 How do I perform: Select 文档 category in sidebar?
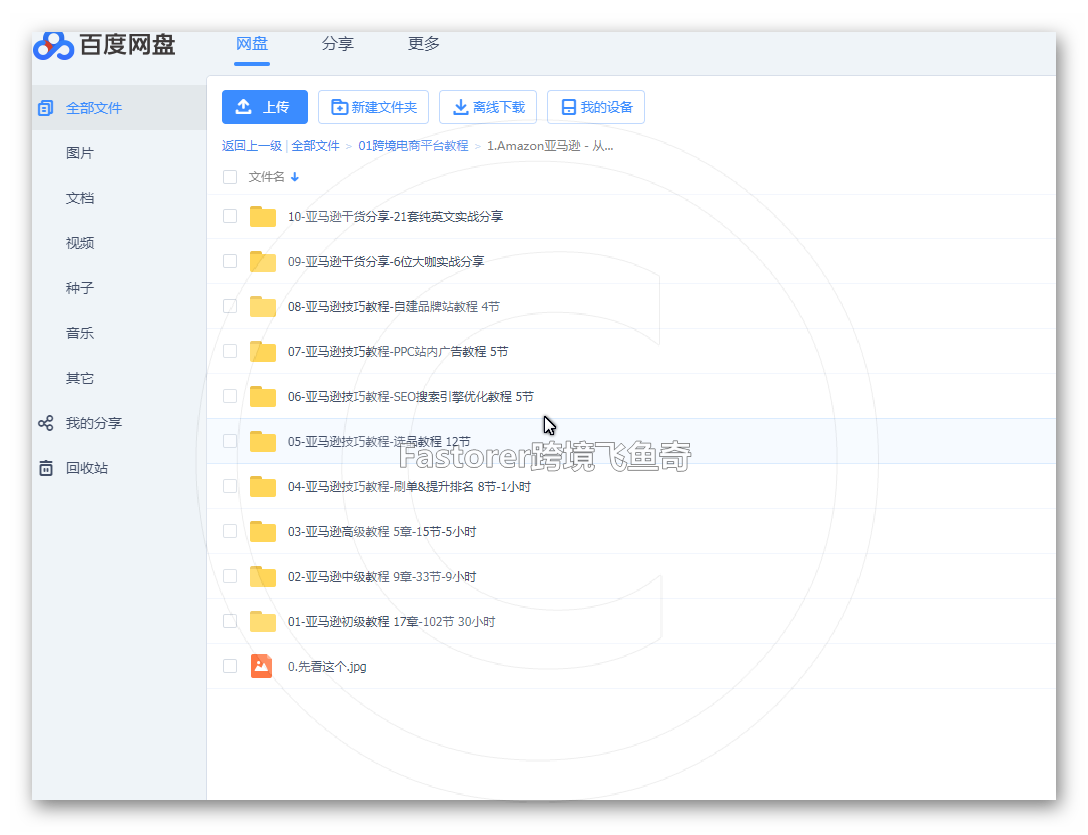(80, 198)
